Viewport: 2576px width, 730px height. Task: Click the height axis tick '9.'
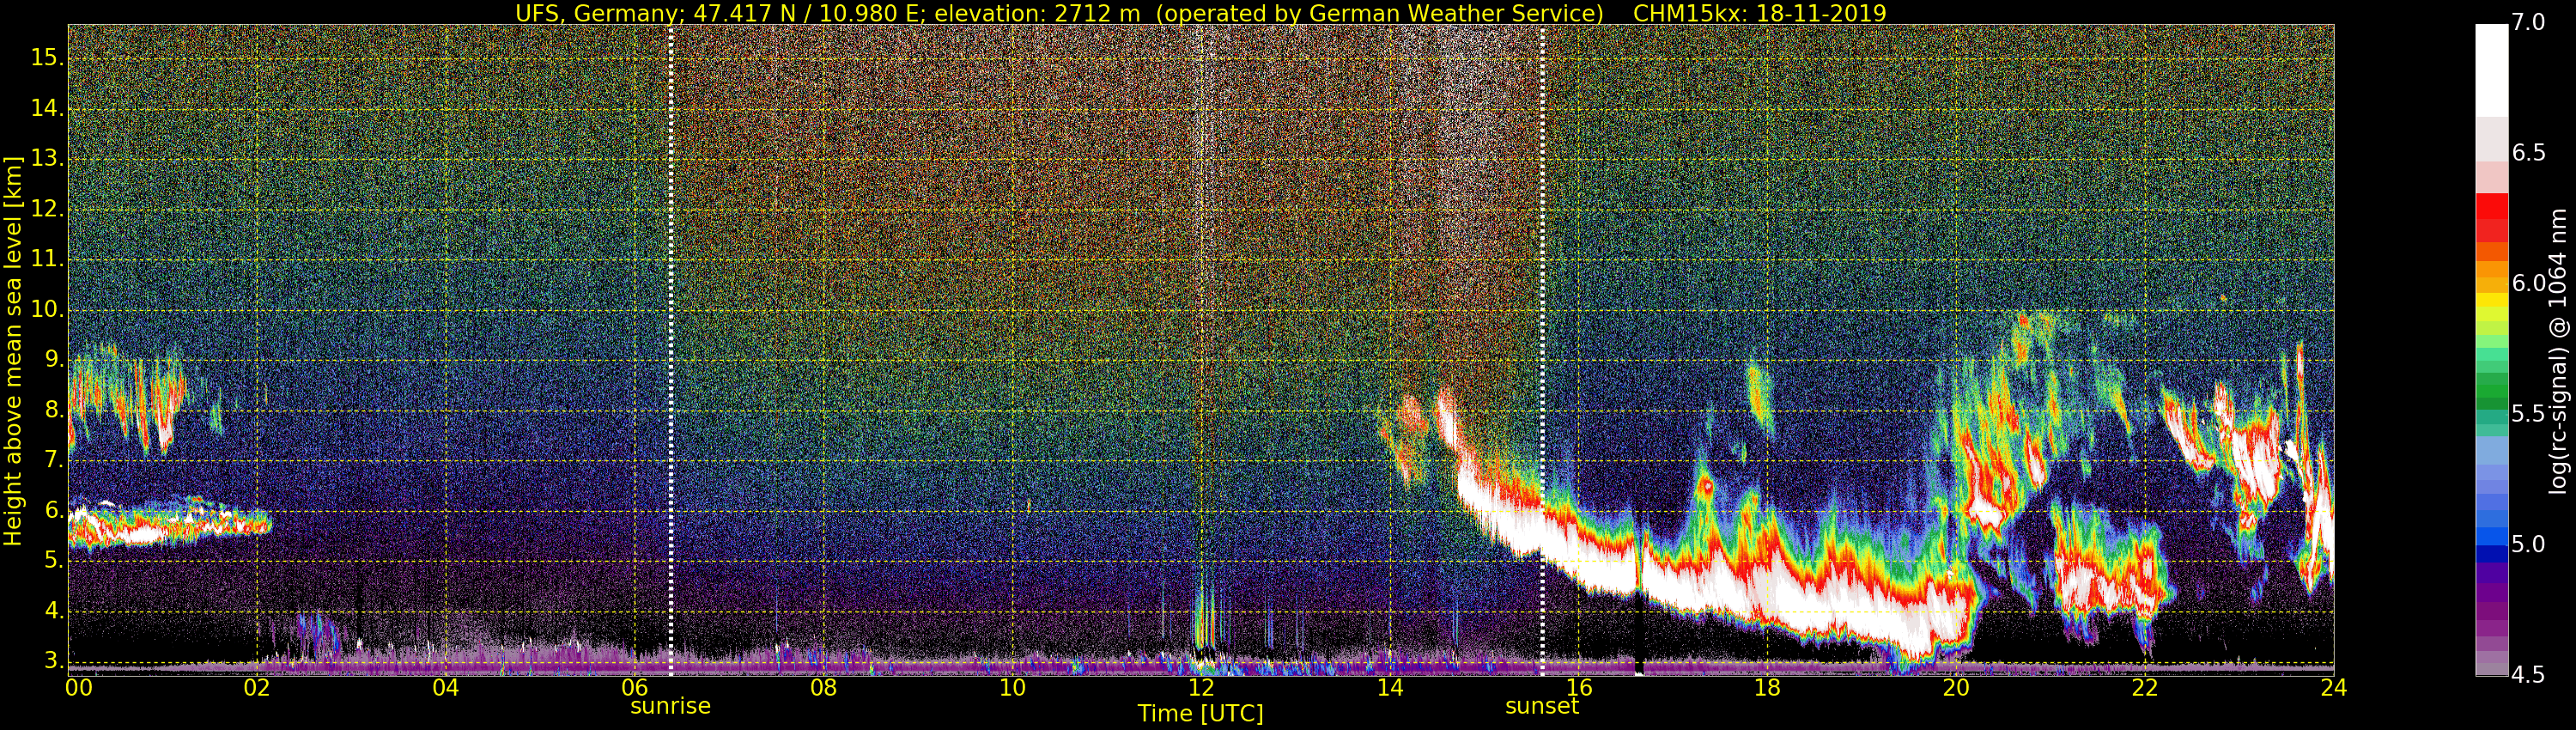point(53,360)
